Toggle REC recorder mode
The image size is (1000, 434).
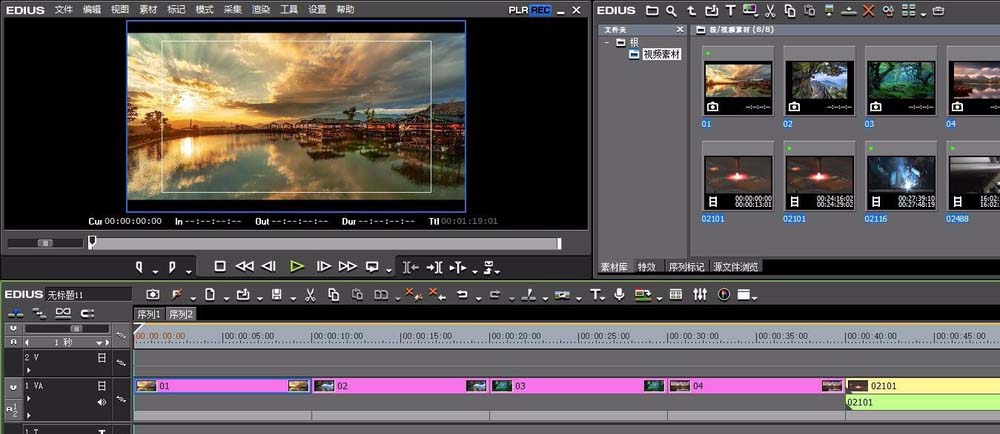click(541, 10)
